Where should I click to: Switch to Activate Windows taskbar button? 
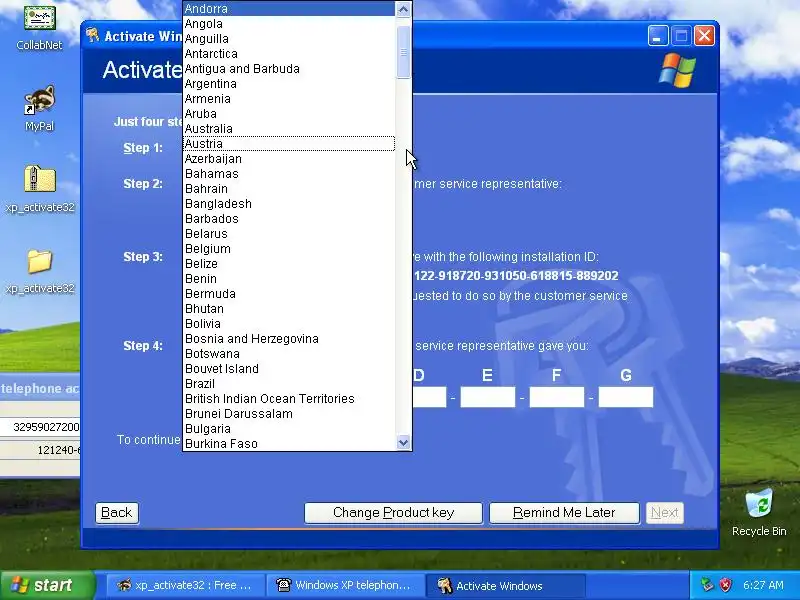click(x=505, y=585)
